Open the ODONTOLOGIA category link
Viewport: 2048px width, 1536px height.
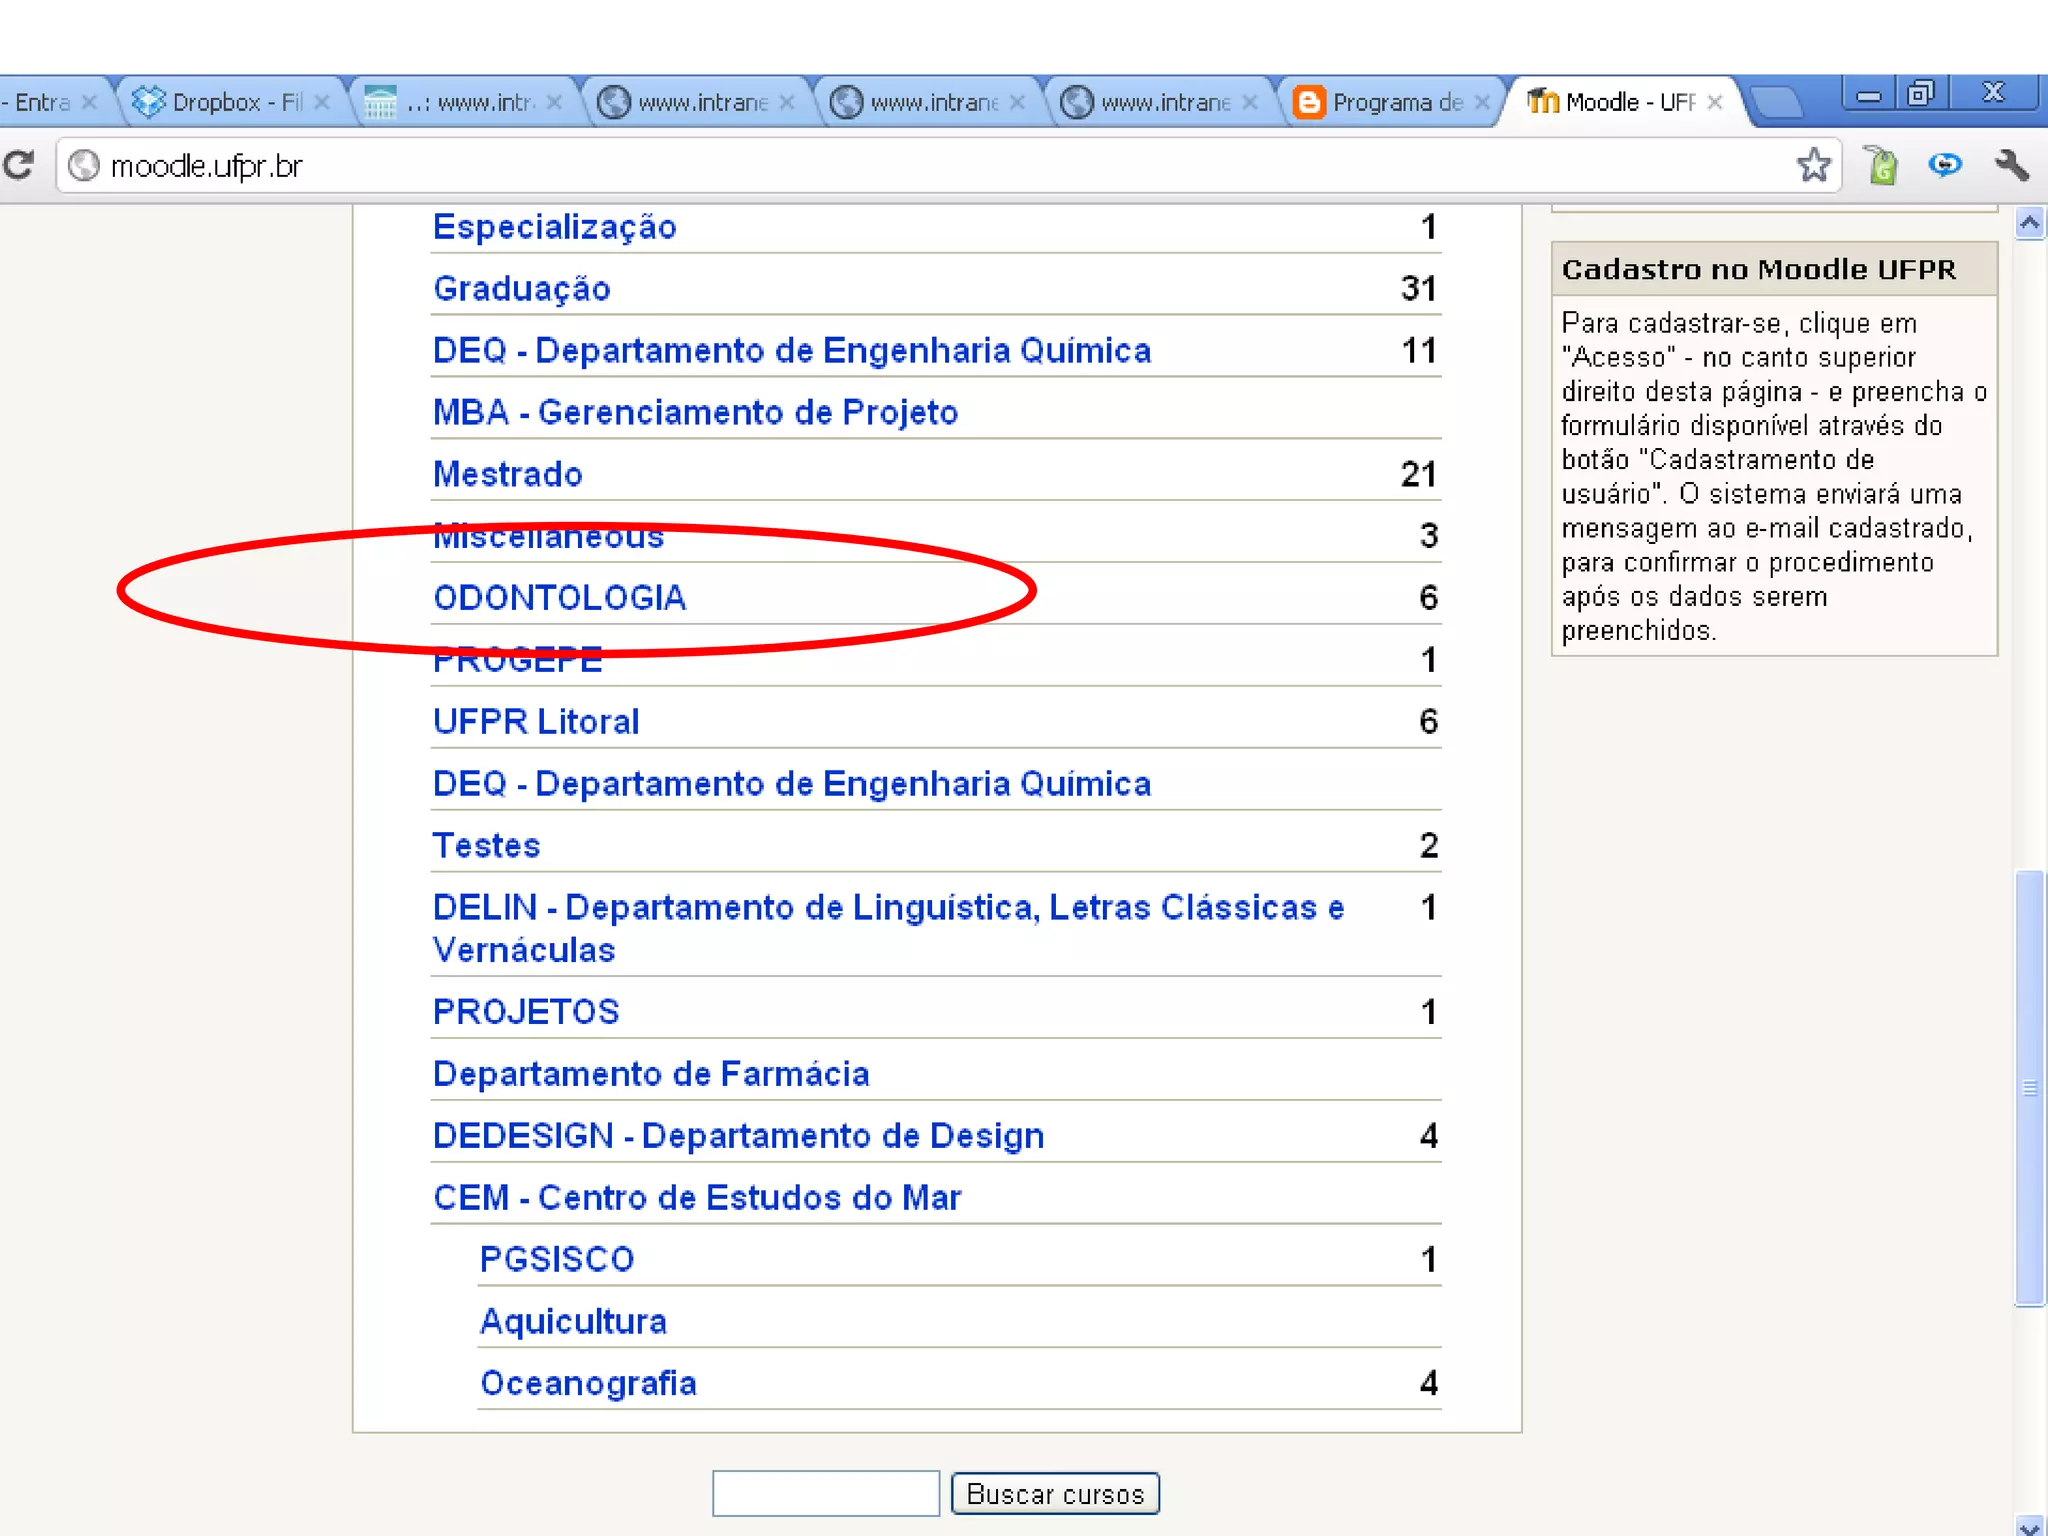559,598
